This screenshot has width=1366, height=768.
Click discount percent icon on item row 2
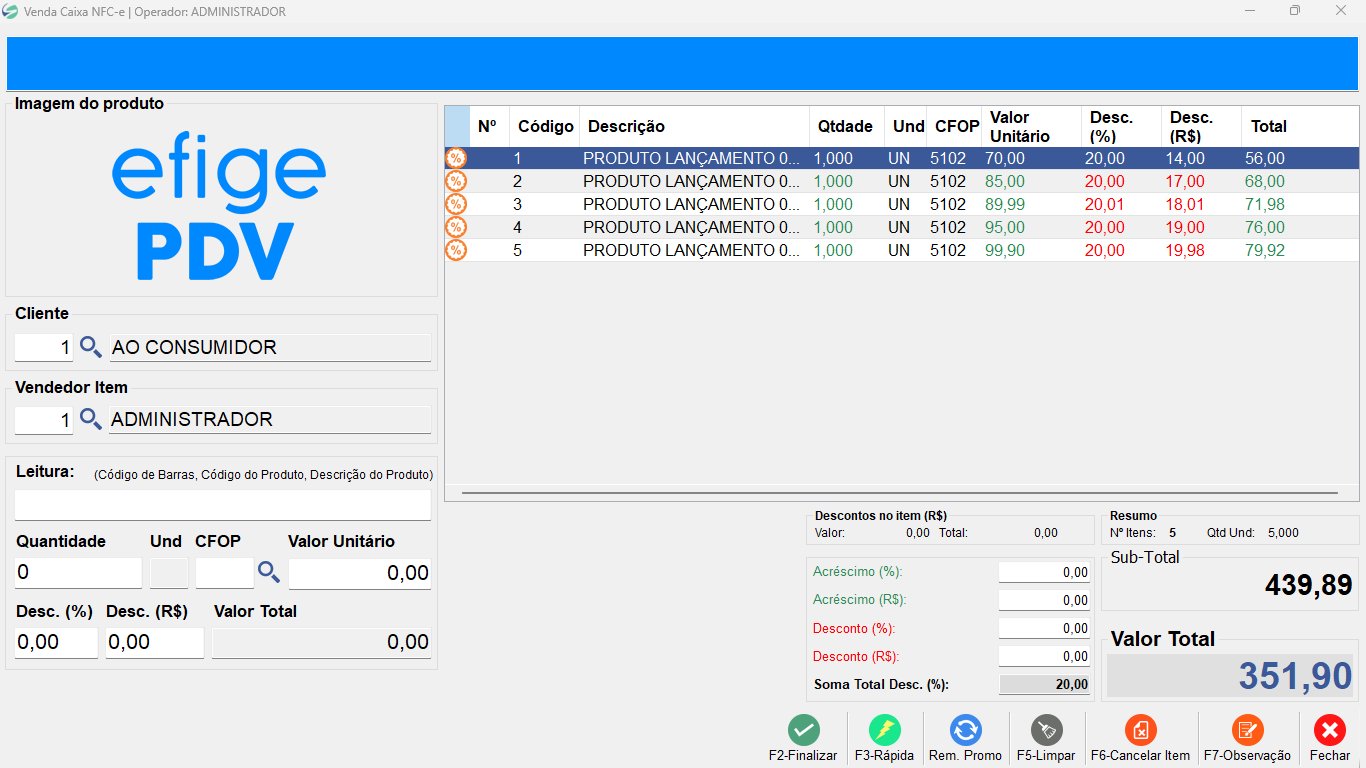455,181
